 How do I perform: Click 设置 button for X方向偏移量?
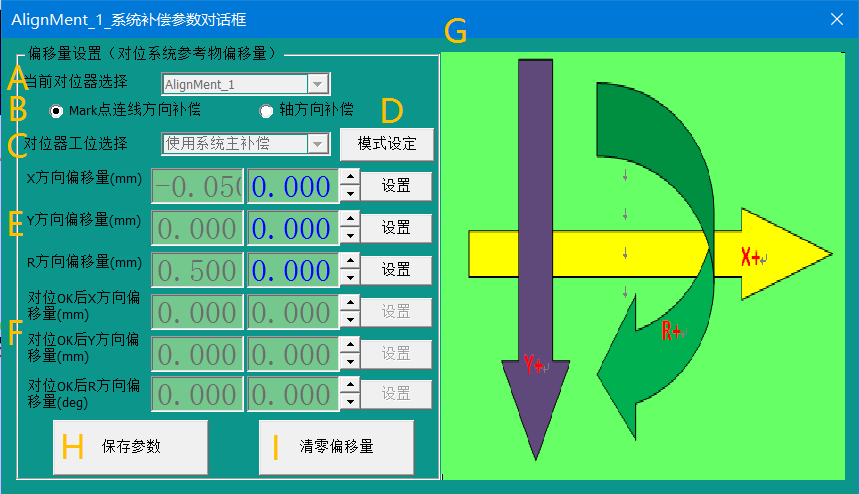pos(396,186)
